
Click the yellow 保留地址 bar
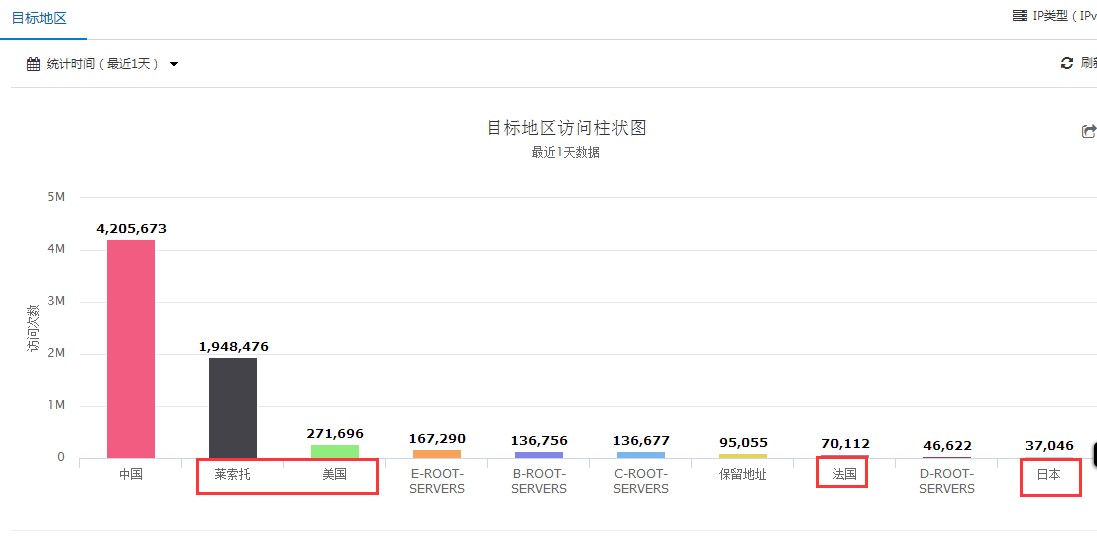click(x=743, y=455)
